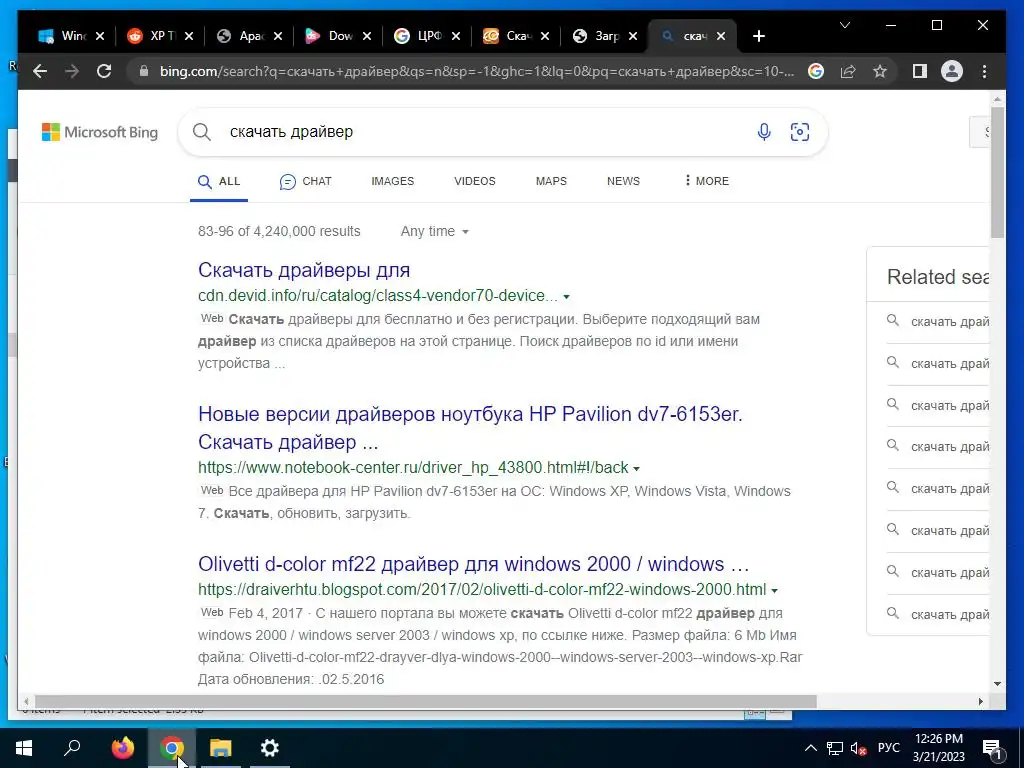The width and height of the screenshot is (1024, 768).
Task: Click the 83-96 of 4,240,000 results text
Action: [279, 231]
